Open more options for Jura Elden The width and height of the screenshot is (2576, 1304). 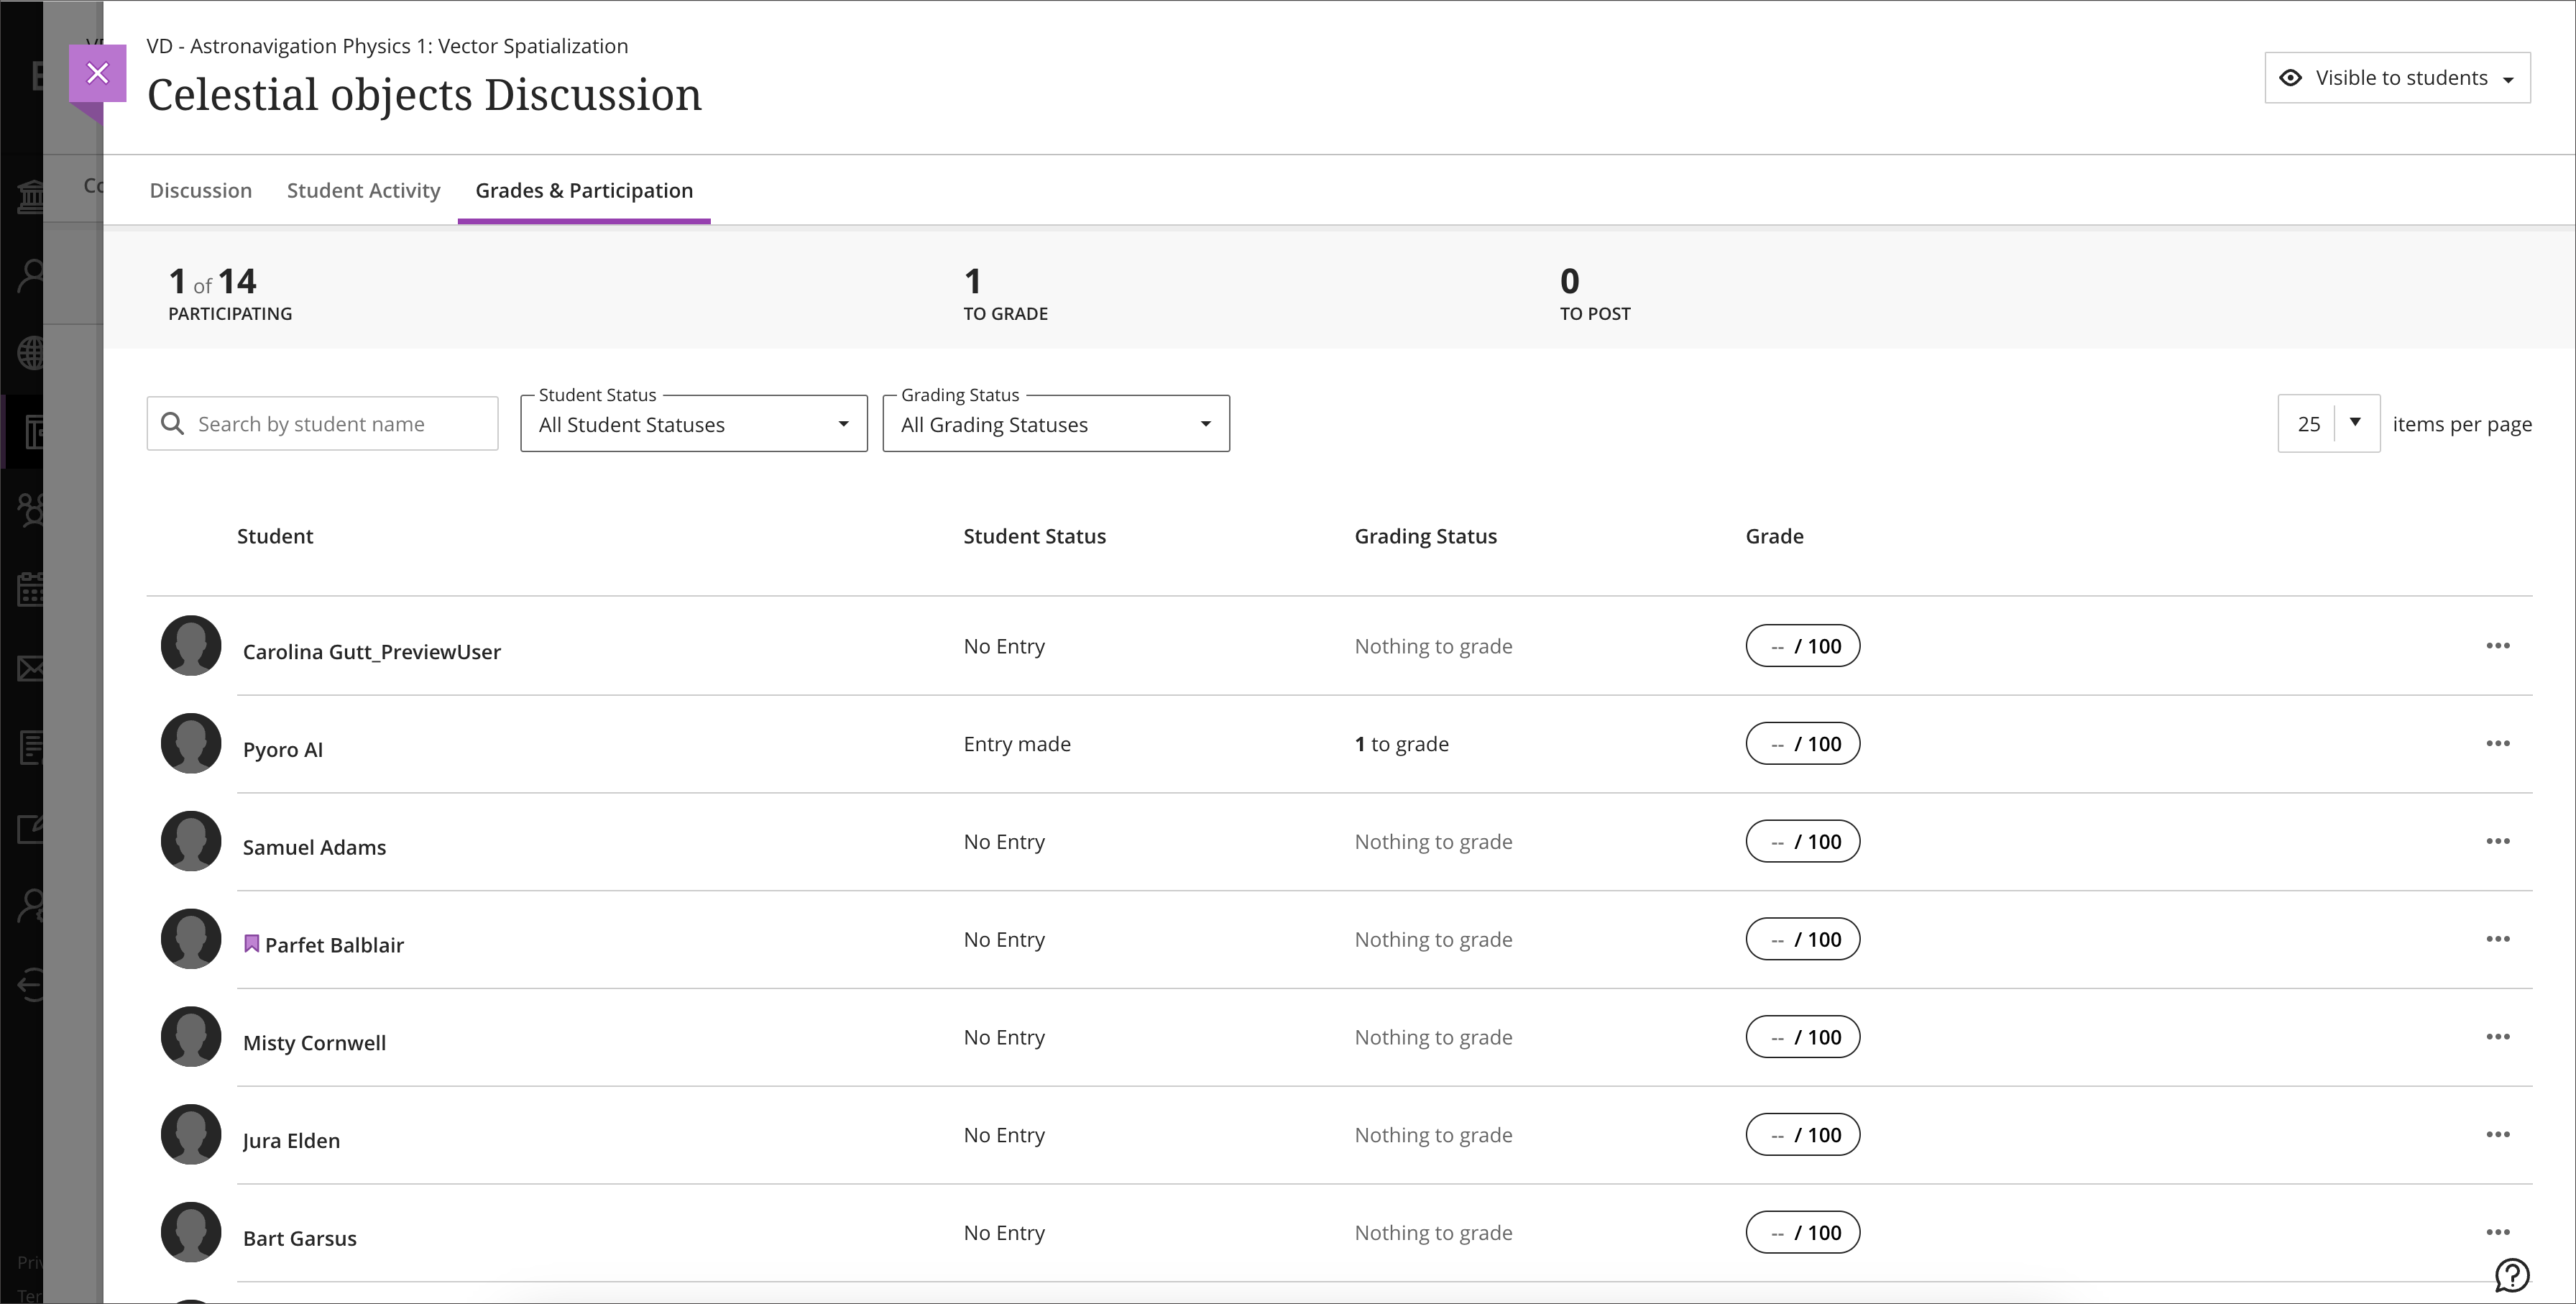pos(2497,1135)
